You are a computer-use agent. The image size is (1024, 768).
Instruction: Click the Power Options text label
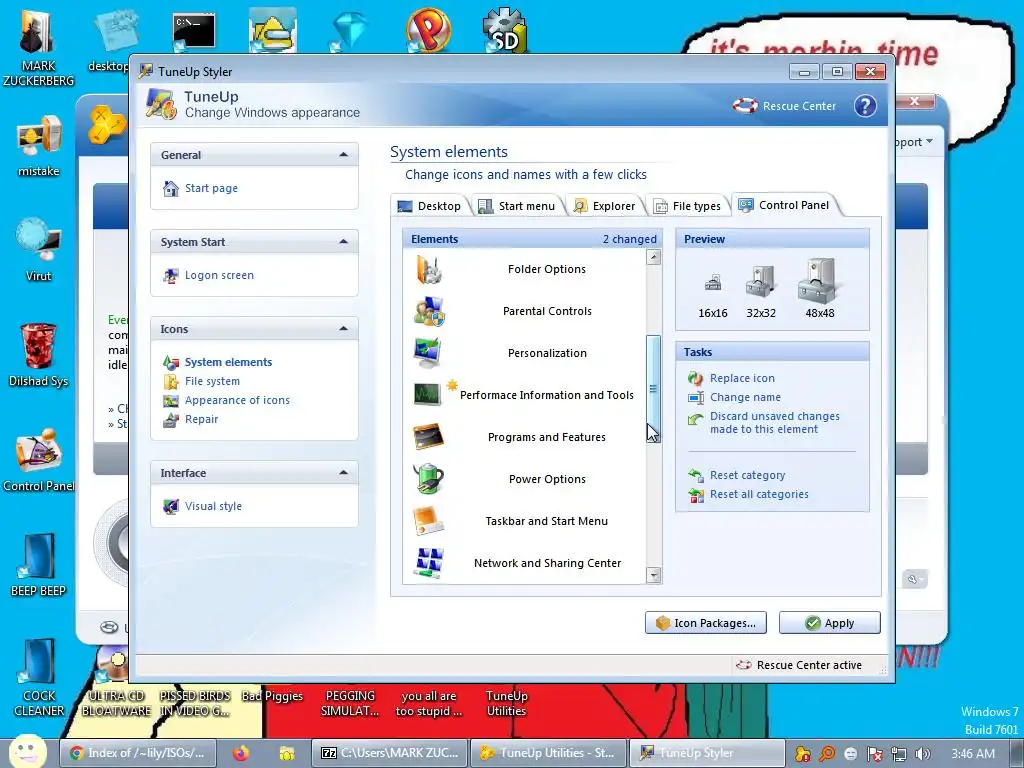547,479
